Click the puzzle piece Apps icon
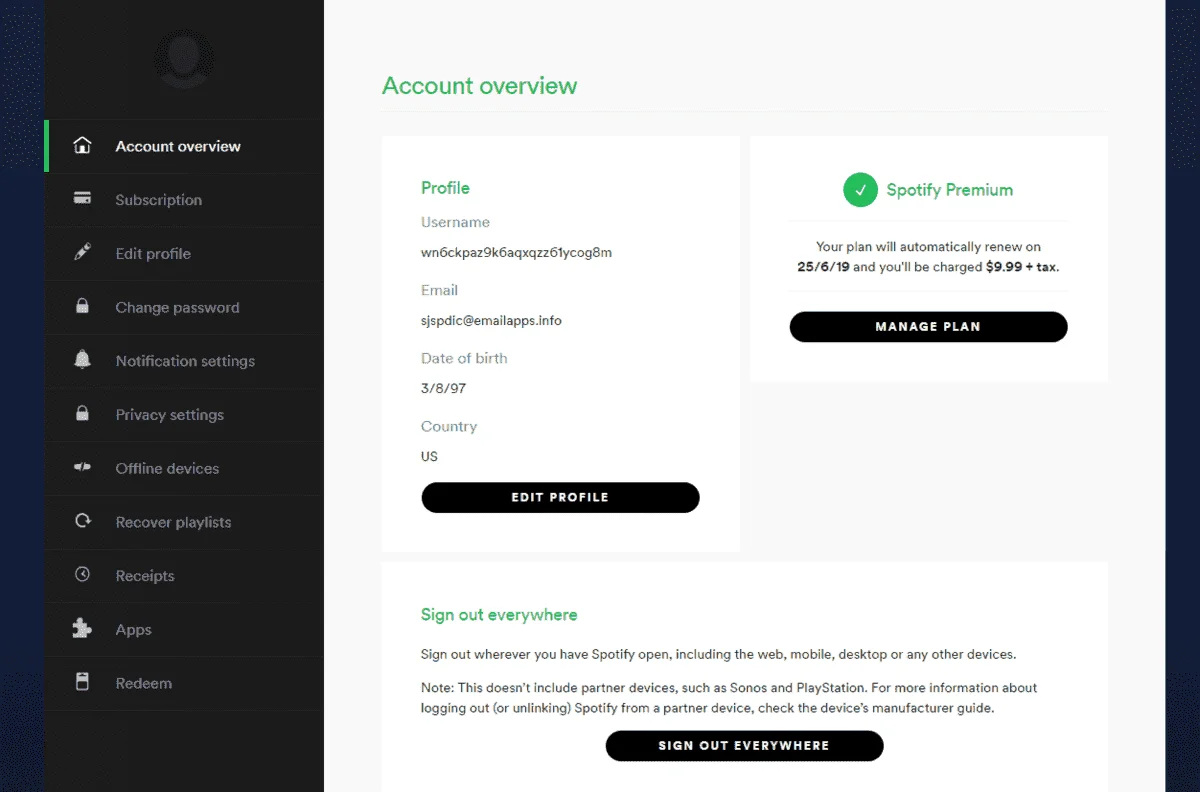 (83, 629)
